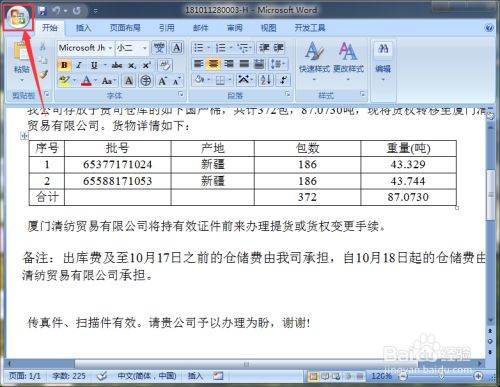The width and height of the screenshot is (500, 387).
Task: Click the Bullets list icon
Action: pyautogui.click(x=200, y=48)
